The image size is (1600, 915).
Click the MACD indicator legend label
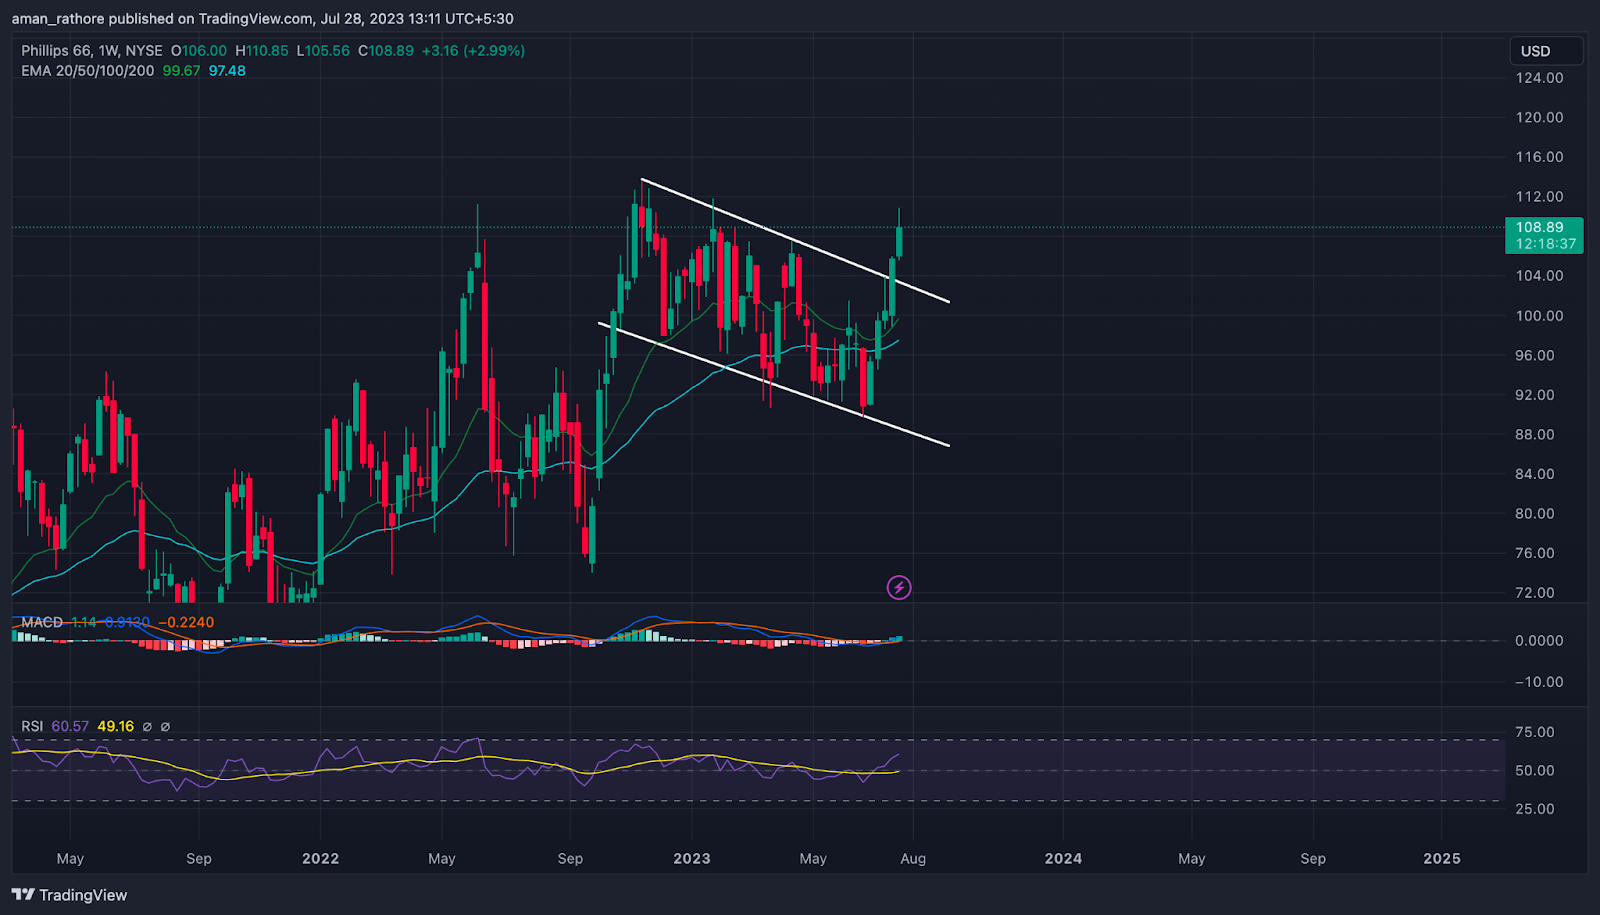(x=42, y=622)
